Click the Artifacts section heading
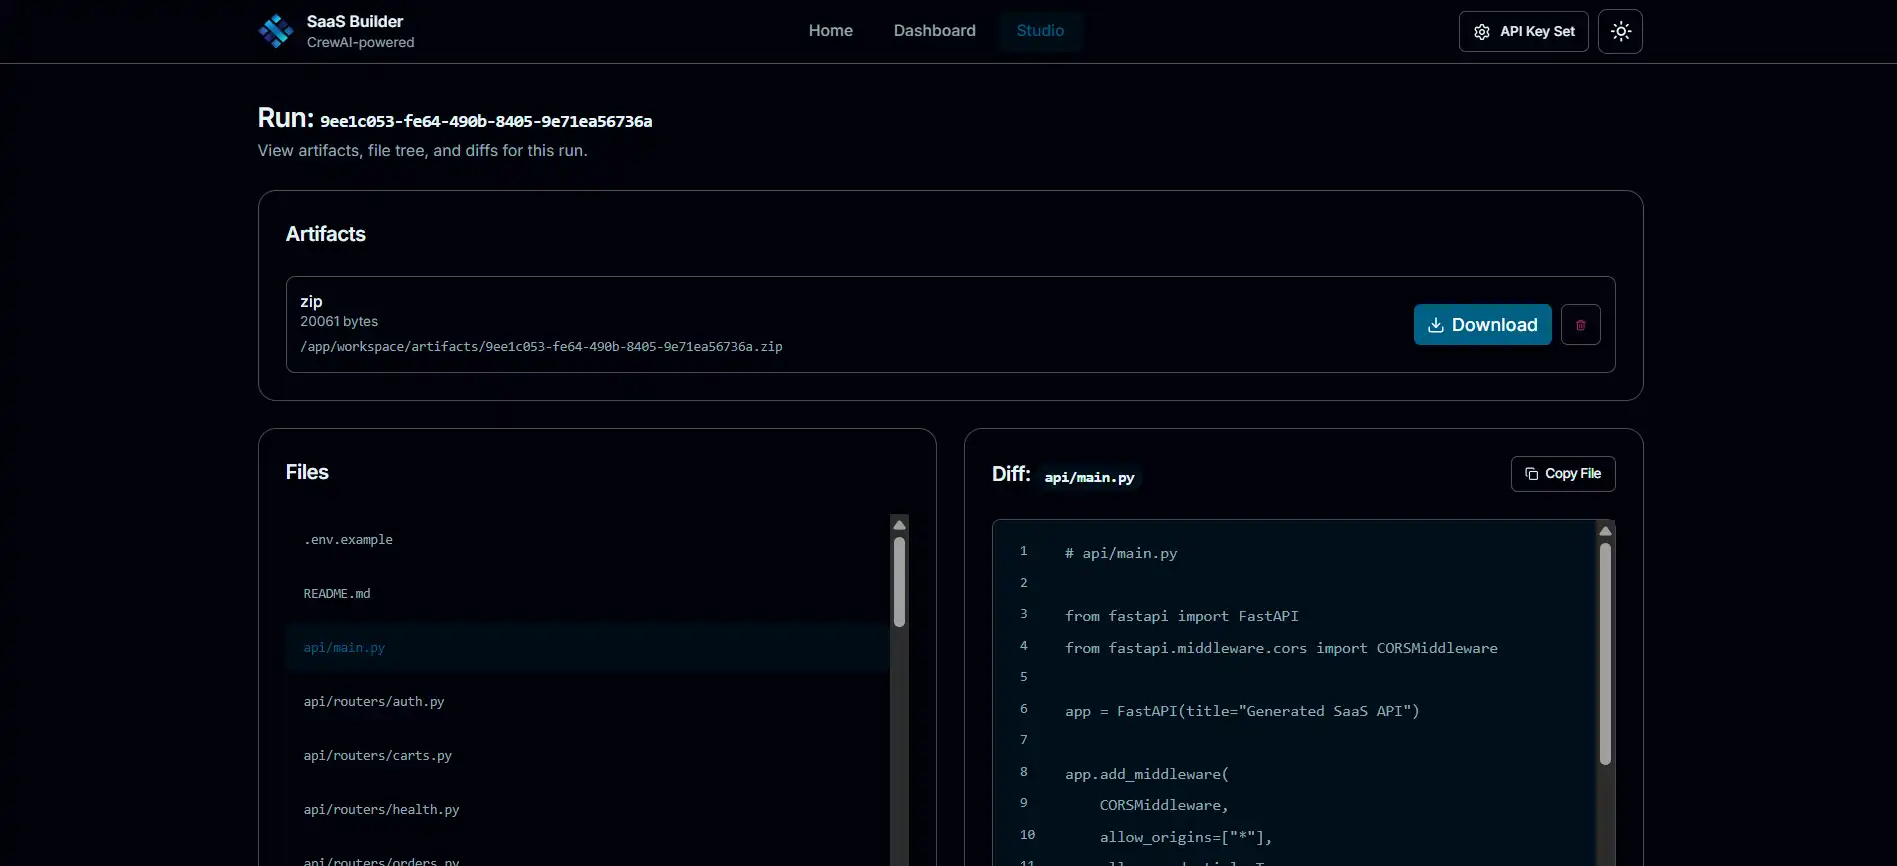This screenshot has width=1897, height=866. click(326, 234)
